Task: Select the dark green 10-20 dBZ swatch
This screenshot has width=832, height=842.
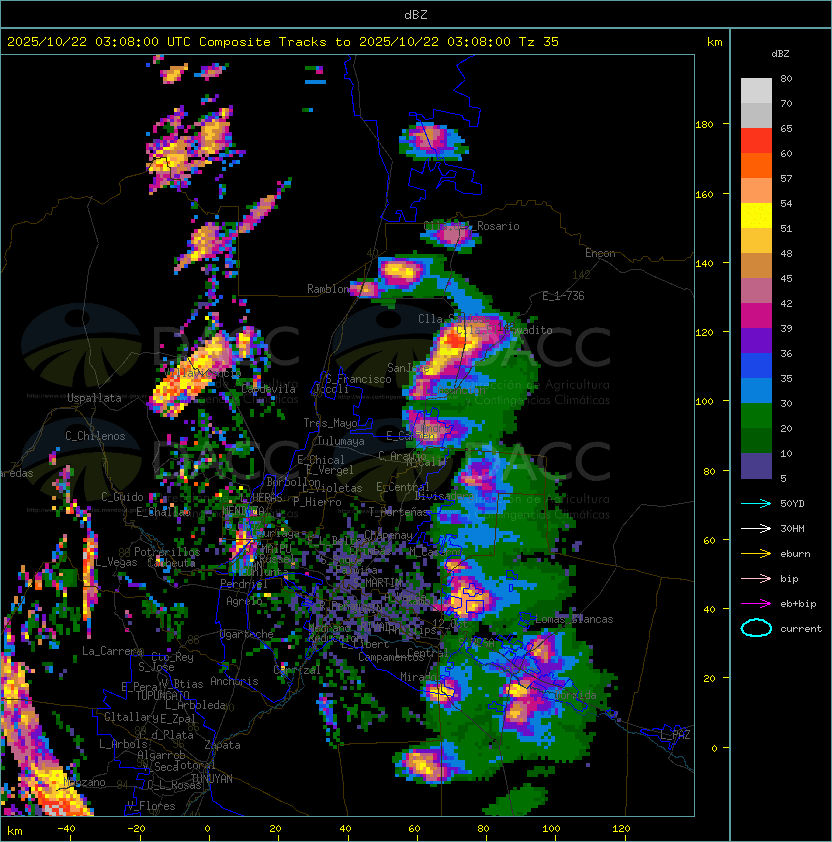Action: [756, 440]
